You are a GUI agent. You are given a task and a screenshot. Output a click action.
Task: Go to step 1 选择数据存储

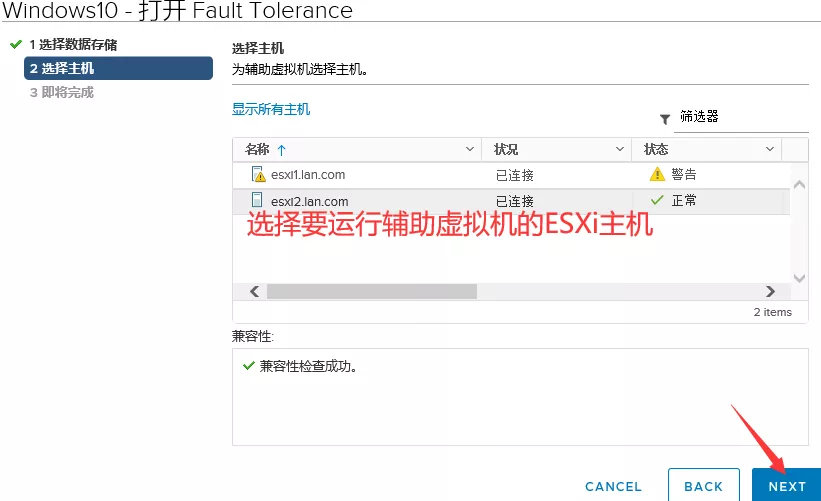[72, 45]
